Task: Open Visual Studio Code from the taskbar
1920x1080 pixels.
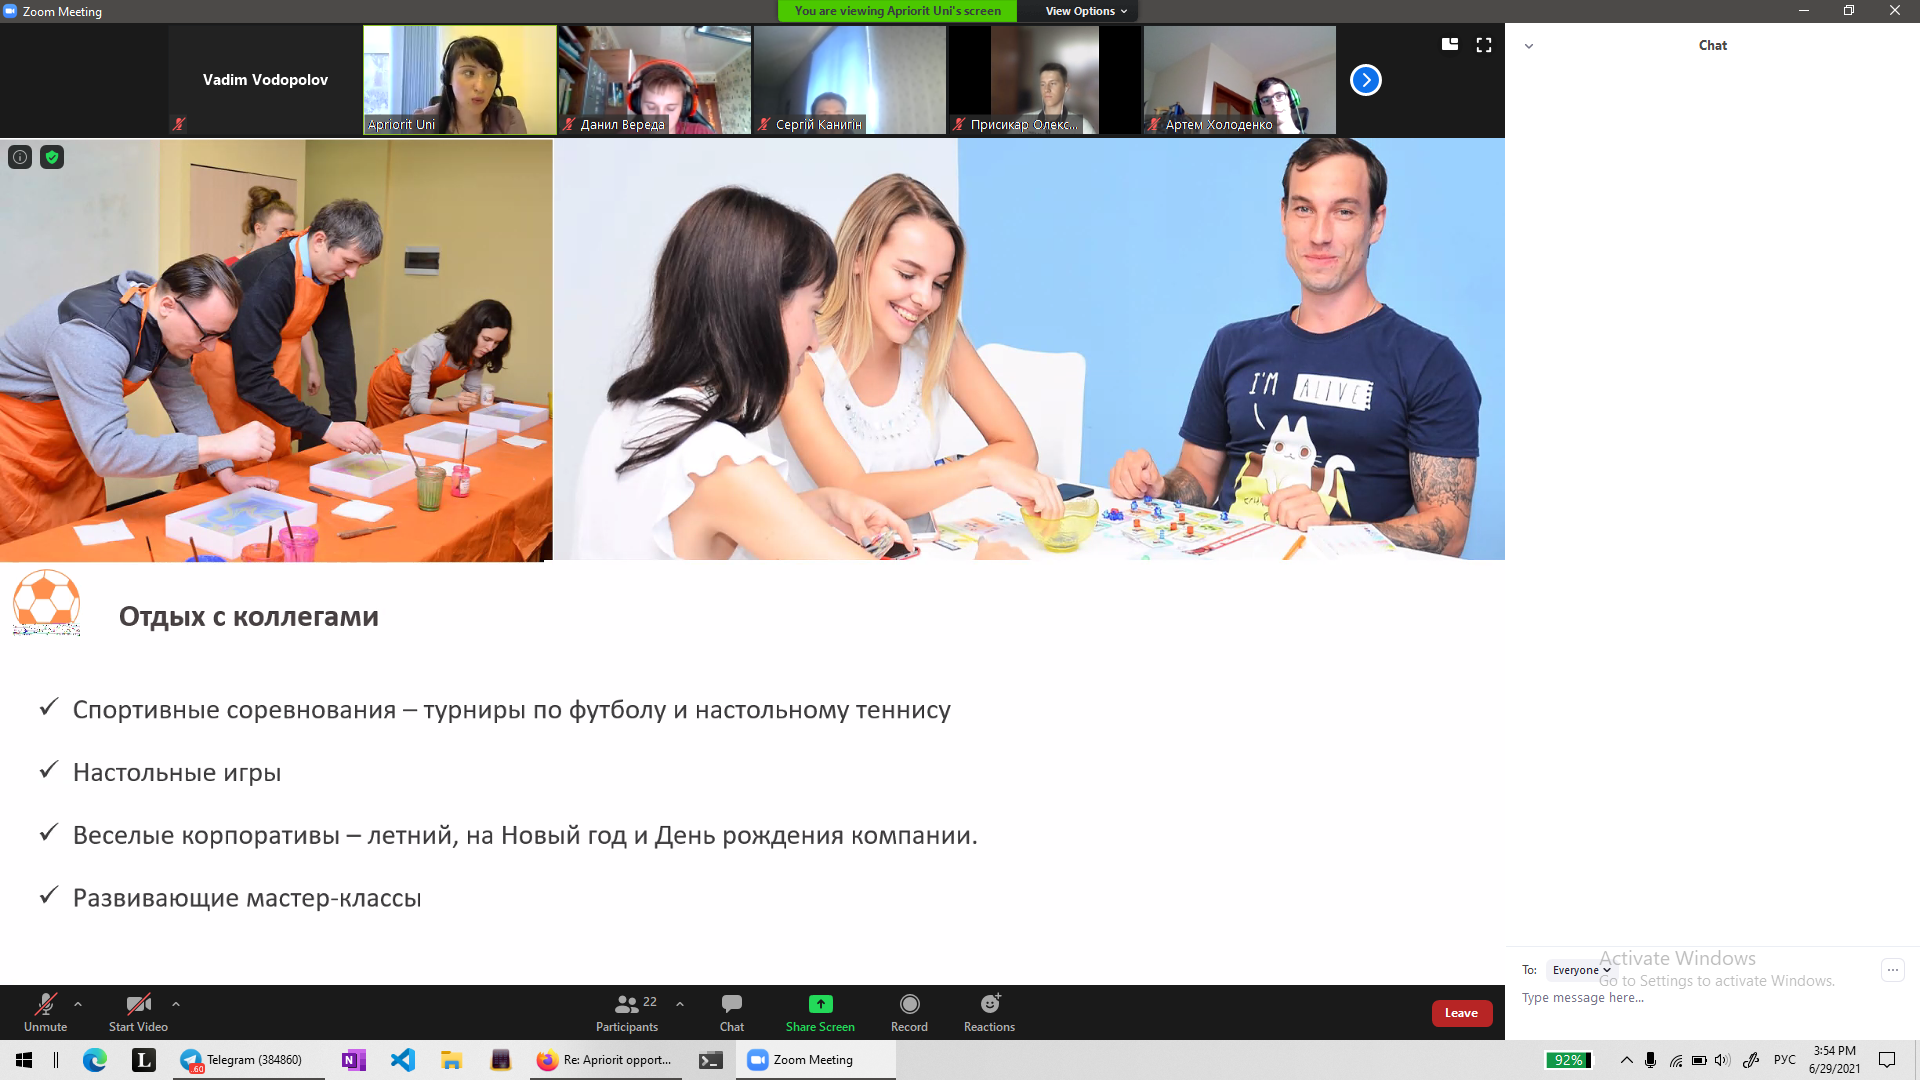Action: 403,1060
